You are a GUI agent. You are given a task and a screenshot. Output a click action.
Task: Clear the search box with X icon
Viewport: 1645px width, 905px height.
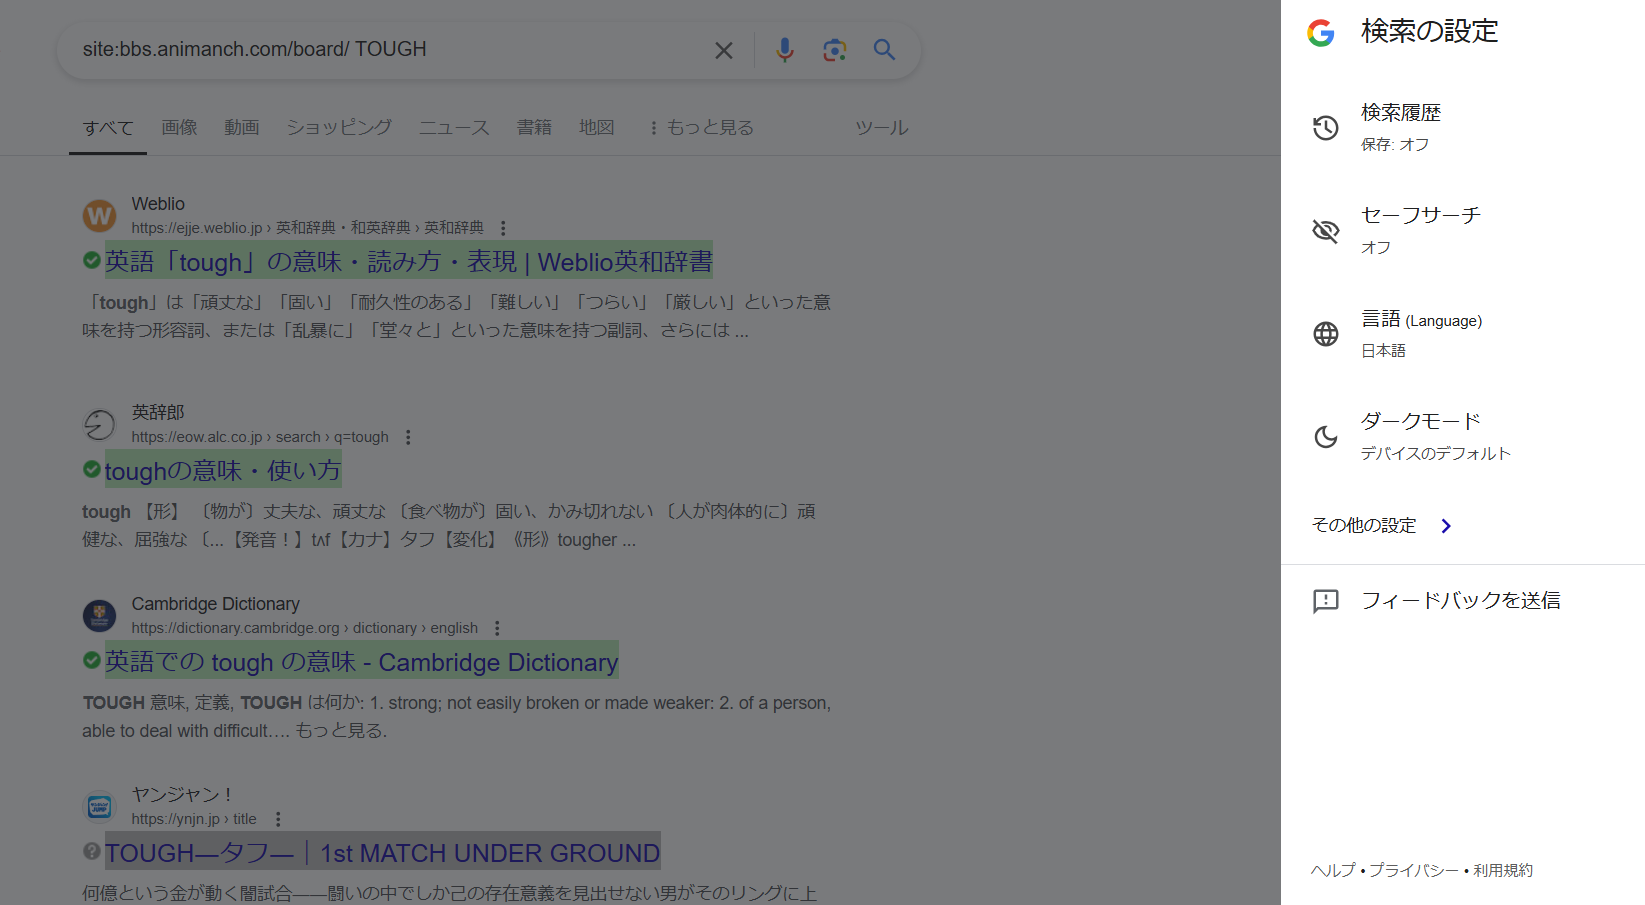tap(724, 50)
